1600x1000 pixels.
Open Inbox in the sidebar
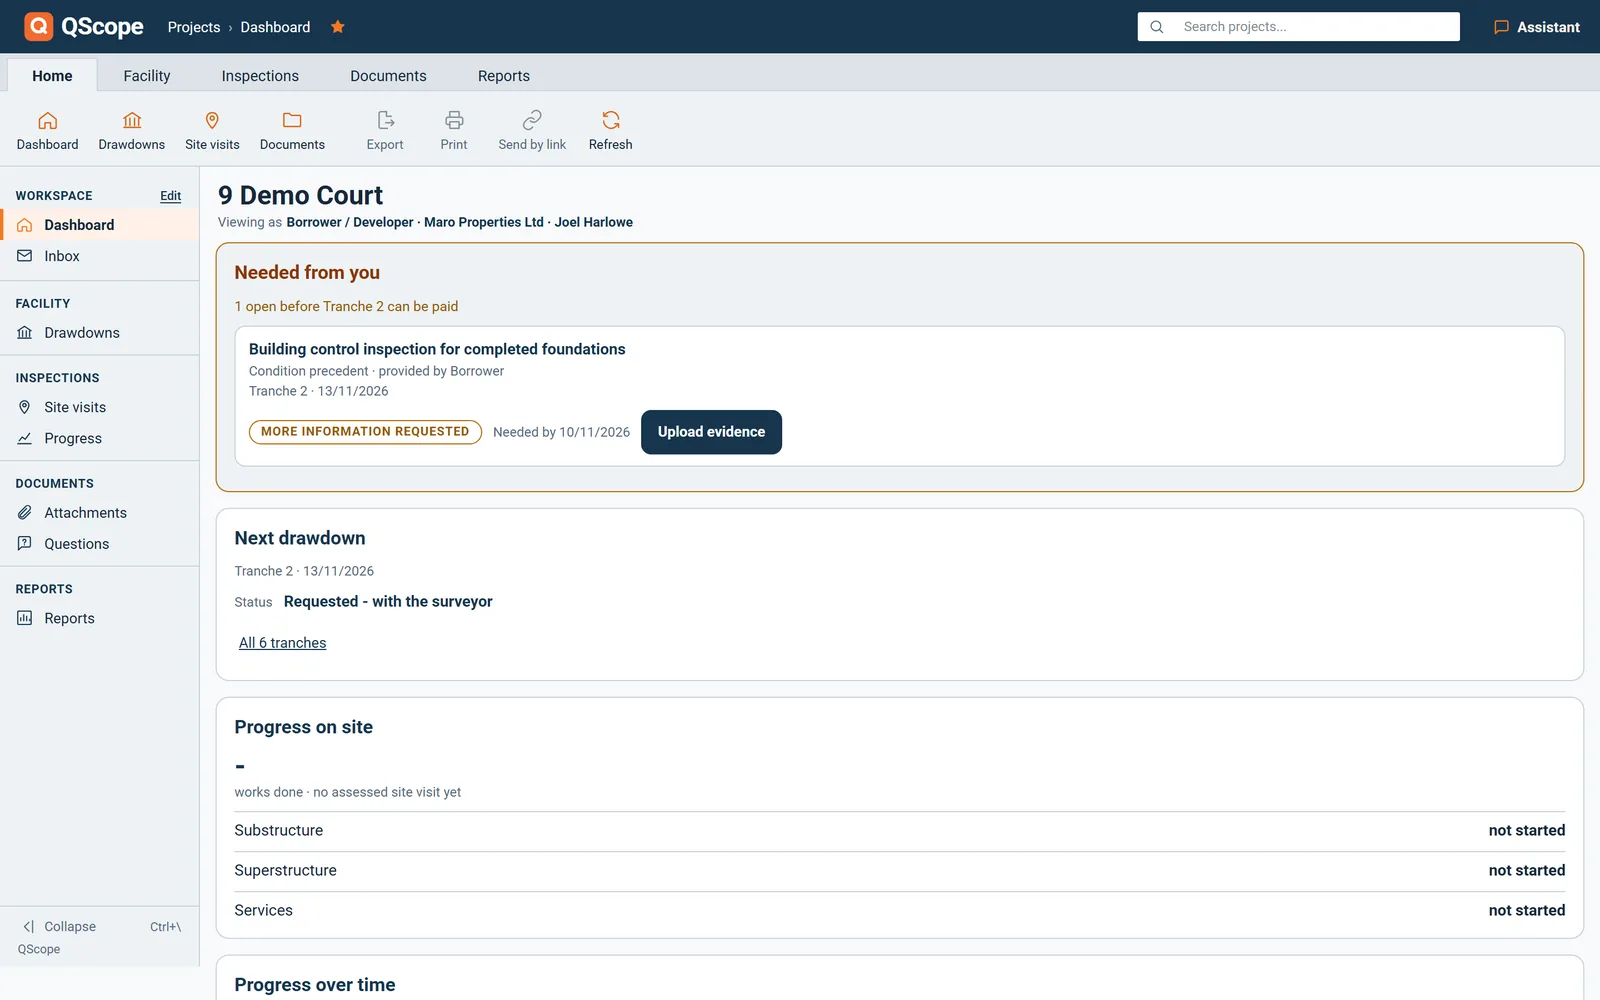(x=99, y=256)
